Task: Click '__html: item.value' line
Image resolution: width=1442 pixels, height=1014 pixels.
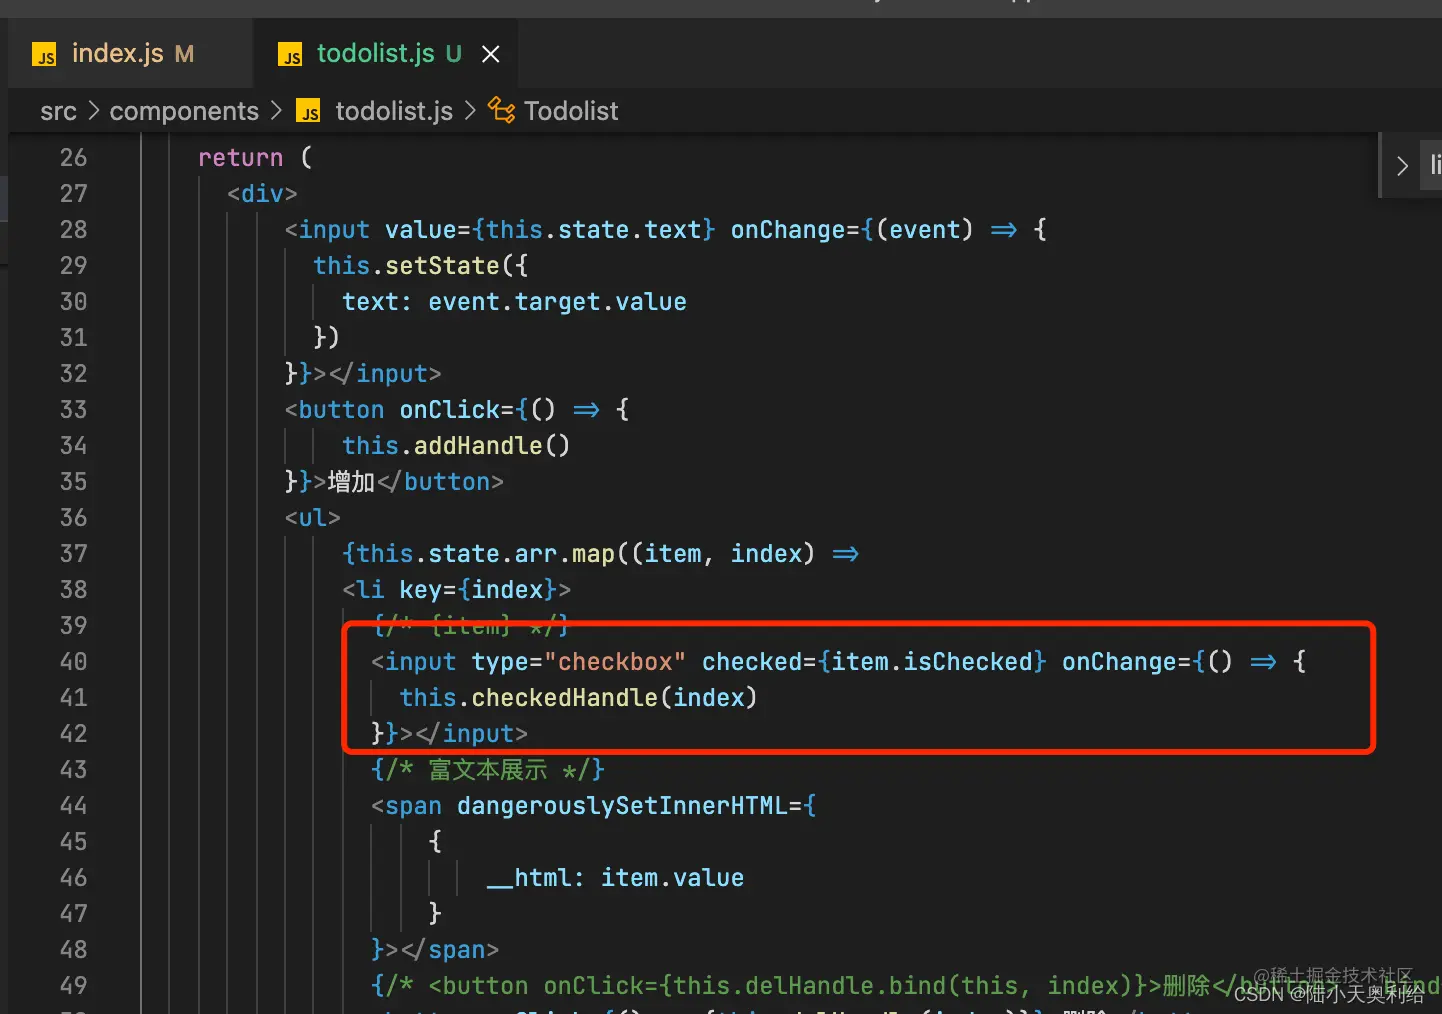Action: tap(615, 878)
